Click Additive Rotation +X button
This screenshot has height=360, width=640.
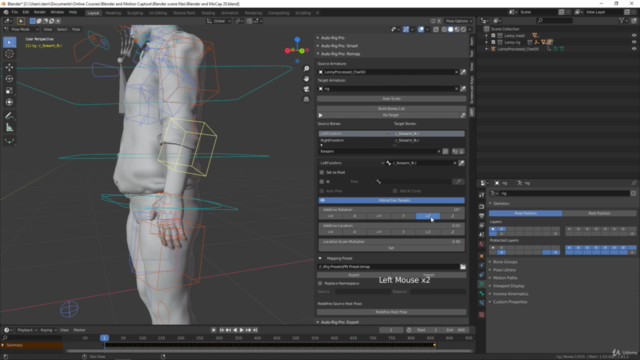330,216
